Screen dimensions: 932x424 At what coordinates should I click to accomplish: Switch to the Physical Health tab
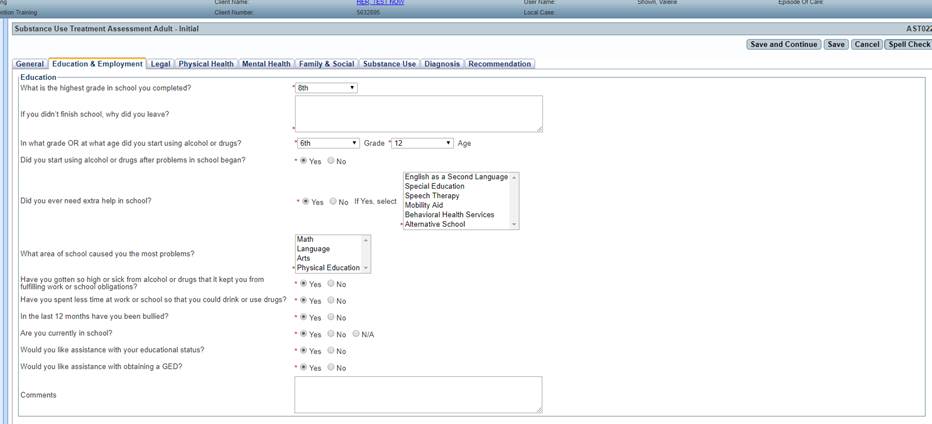pyautogui.click(x=206, y=64)
